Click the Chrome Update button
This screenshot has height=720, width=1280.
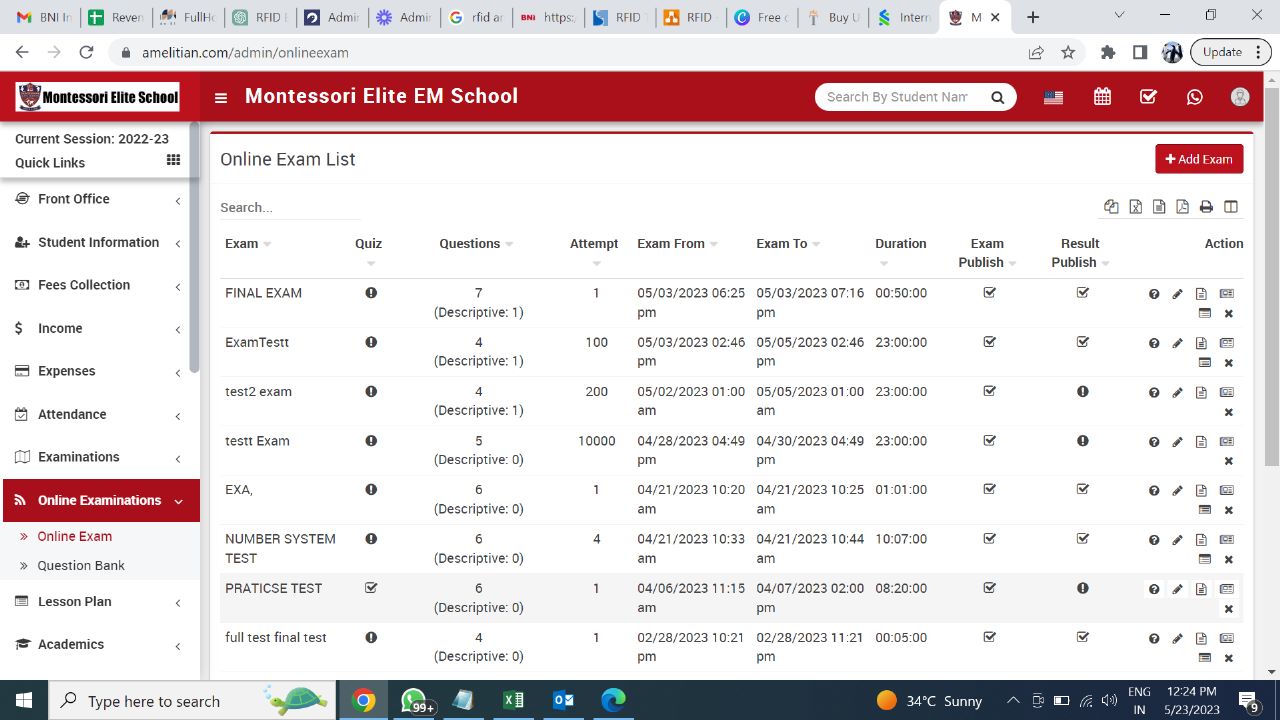click(x=1231, y=52)
